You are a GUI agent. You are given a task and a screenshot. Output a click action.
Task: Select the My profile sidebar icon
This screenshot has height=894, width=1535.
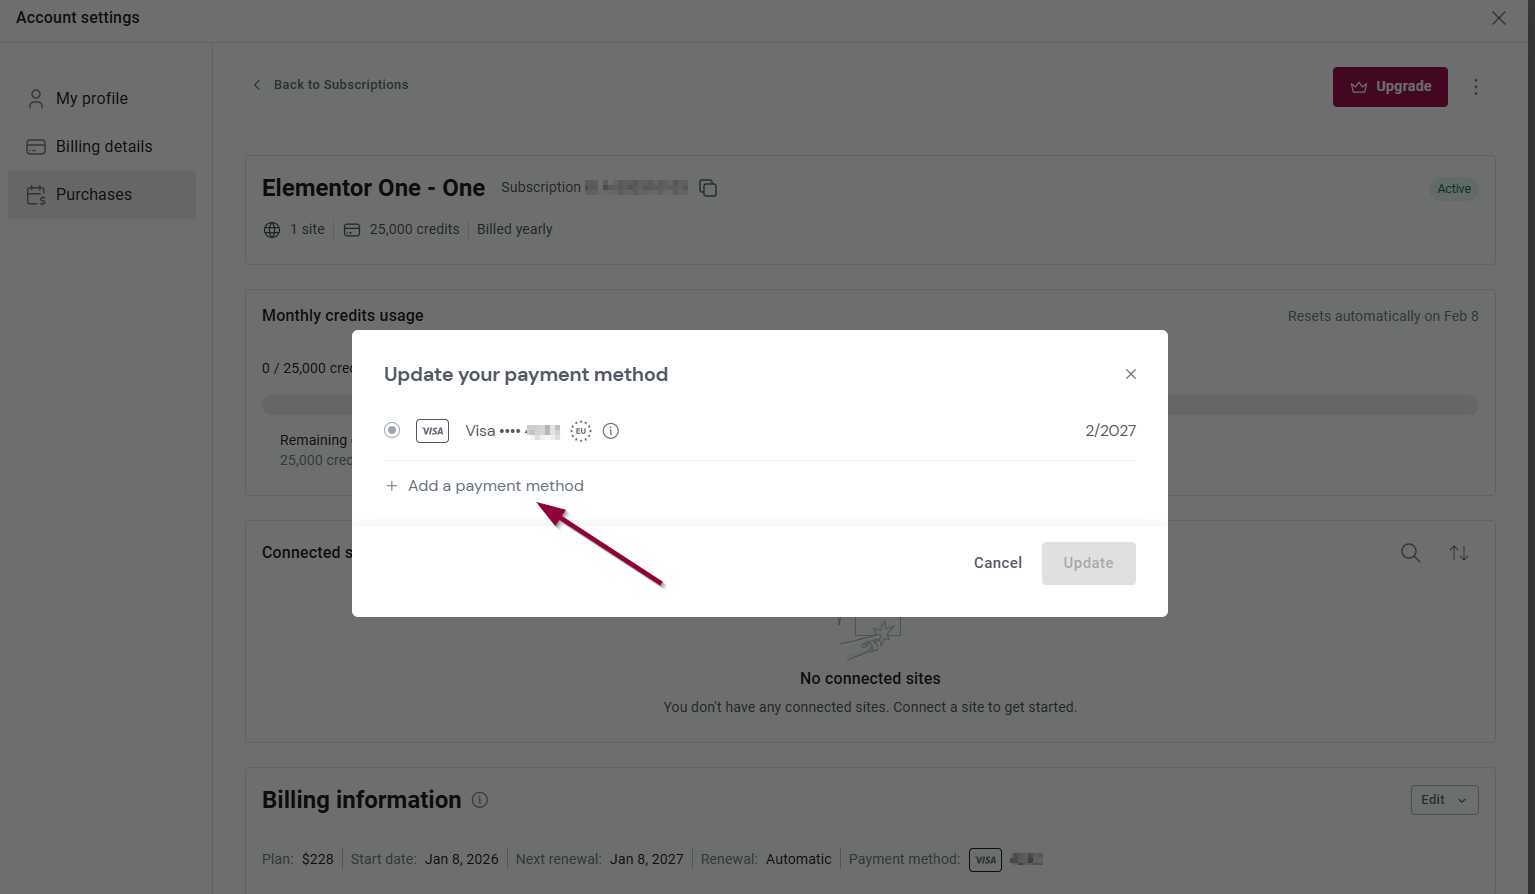click(x=36, y=98)
